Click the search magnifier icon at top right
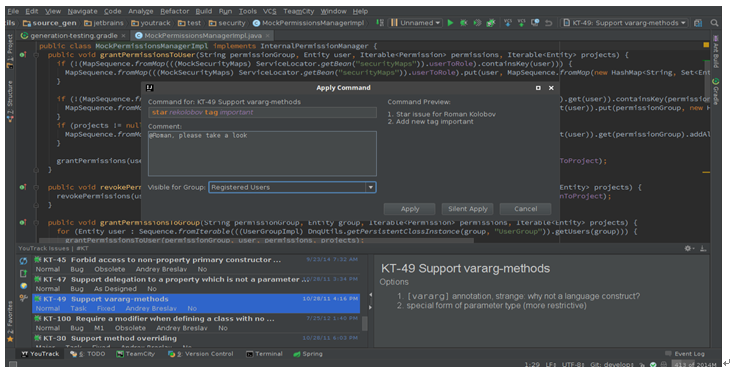736x373 pixels. [714, 23]
